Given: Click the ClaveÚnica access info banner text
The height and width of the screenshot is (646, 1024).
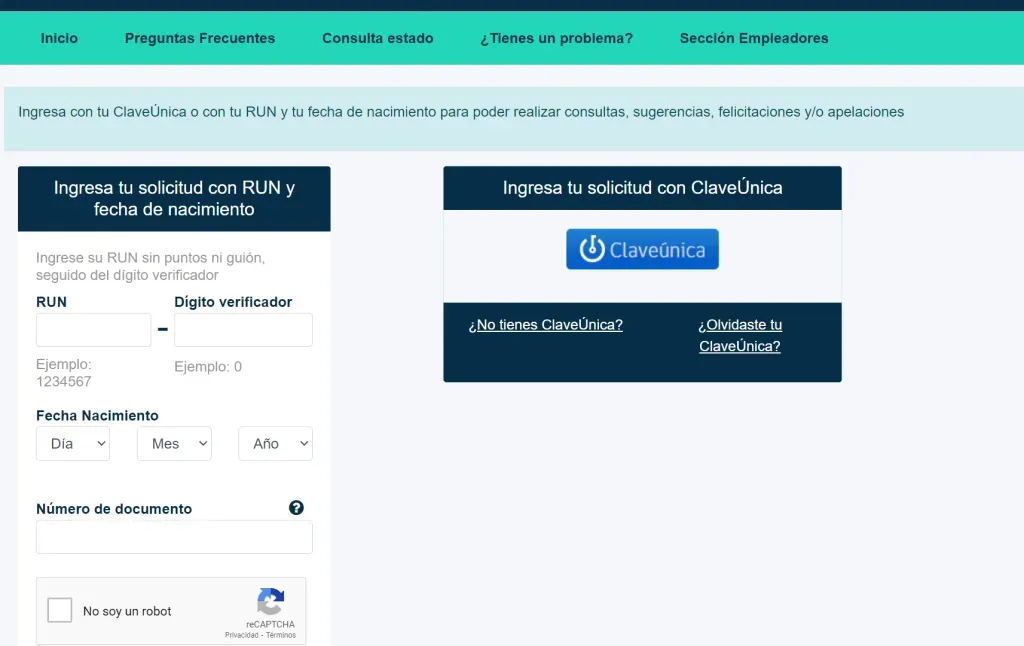Looking at the screenshot, I should (x=461, y=112).
